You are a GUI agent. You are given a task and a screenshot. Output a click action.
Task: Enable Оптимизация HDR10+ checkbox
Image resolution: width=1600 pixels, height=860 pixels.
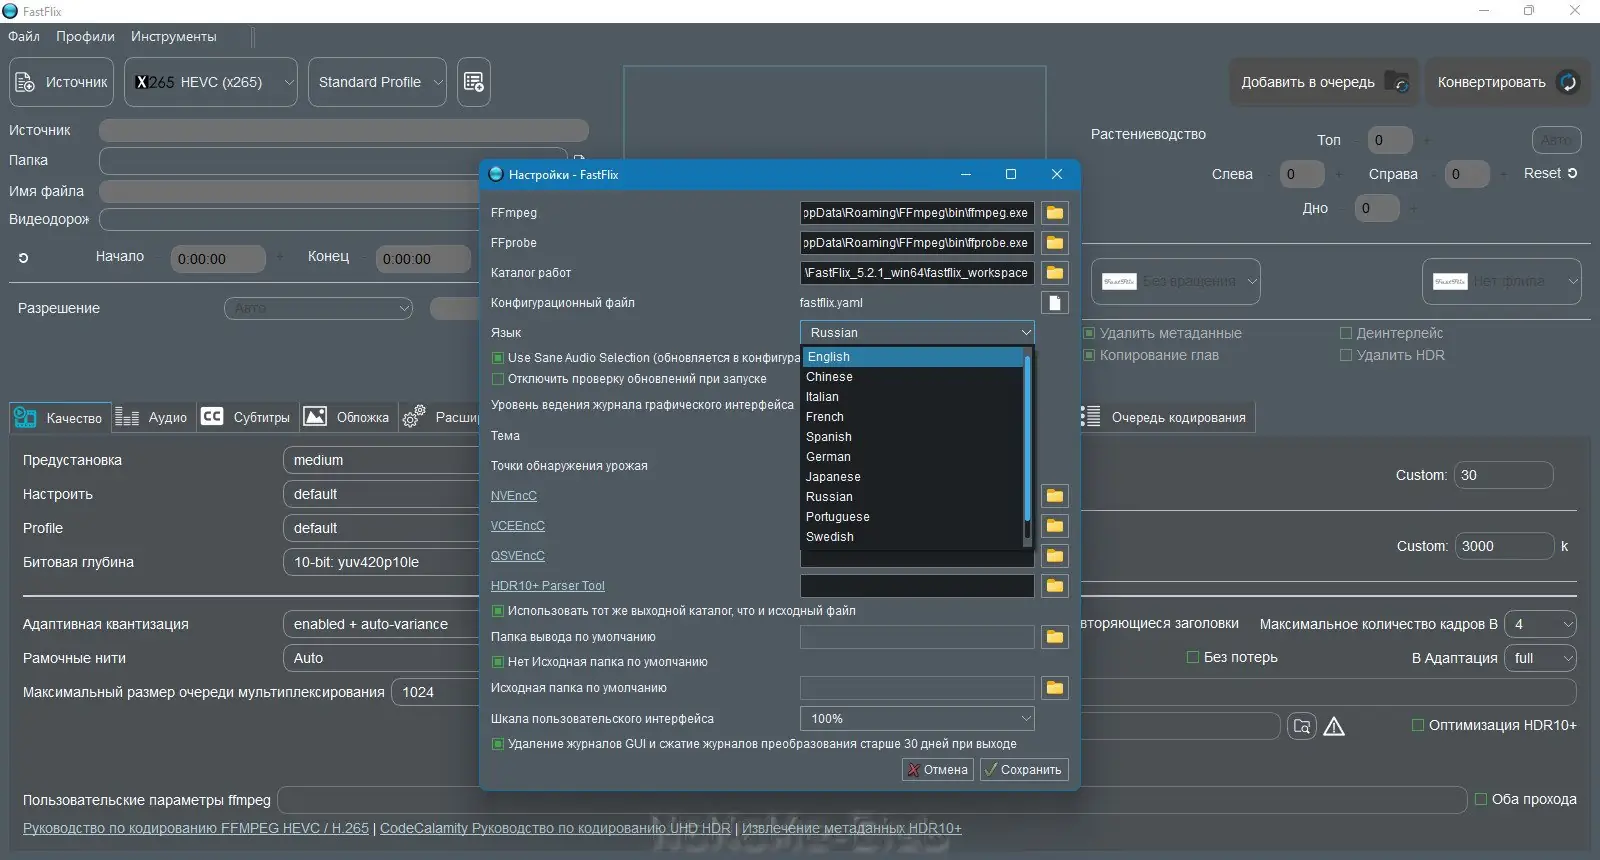click(1418, 725)
